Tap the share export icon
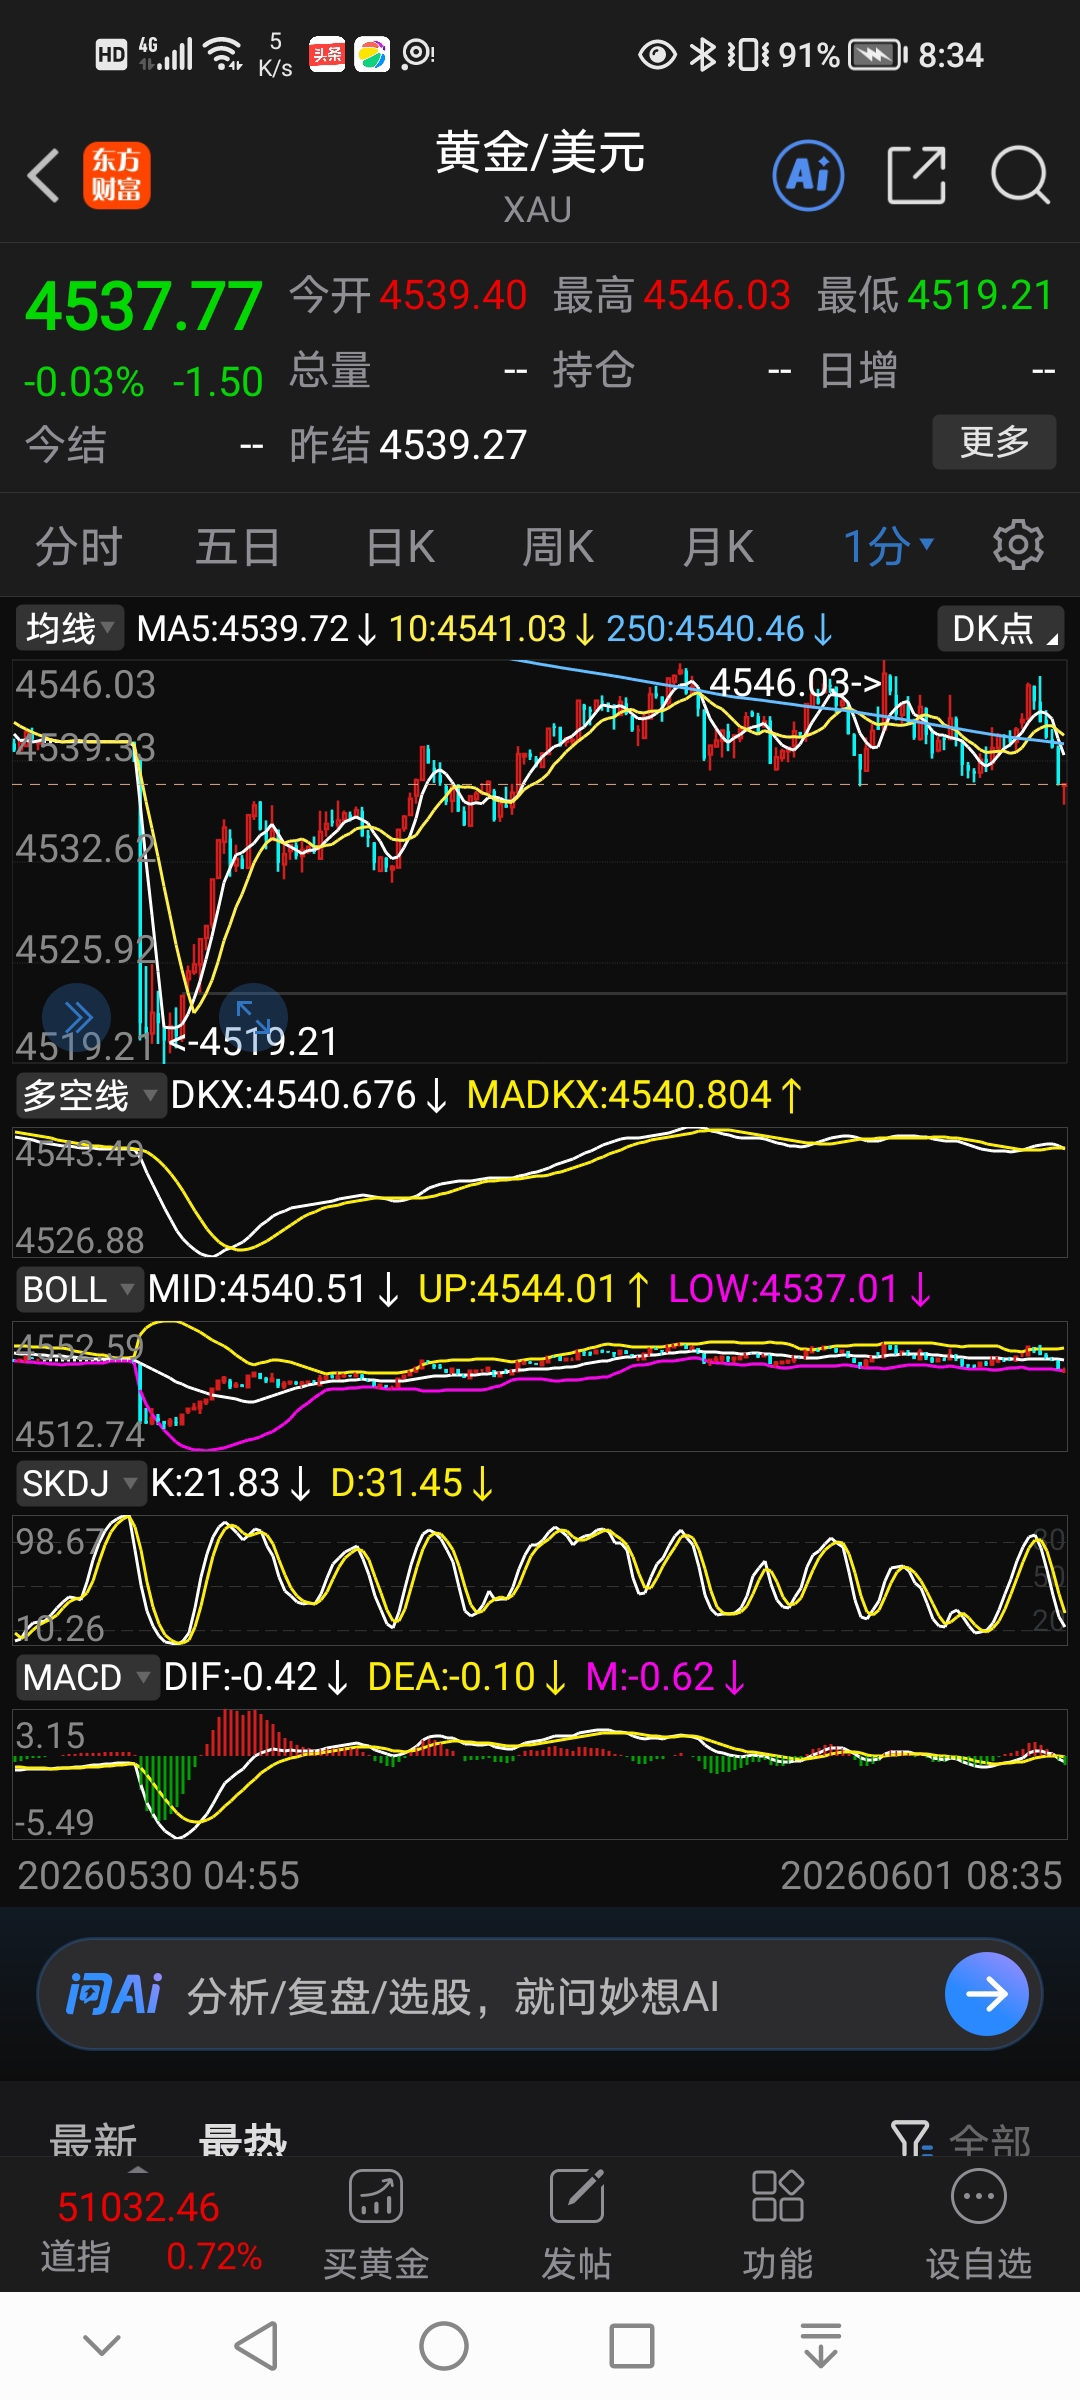 click(916, 175)
